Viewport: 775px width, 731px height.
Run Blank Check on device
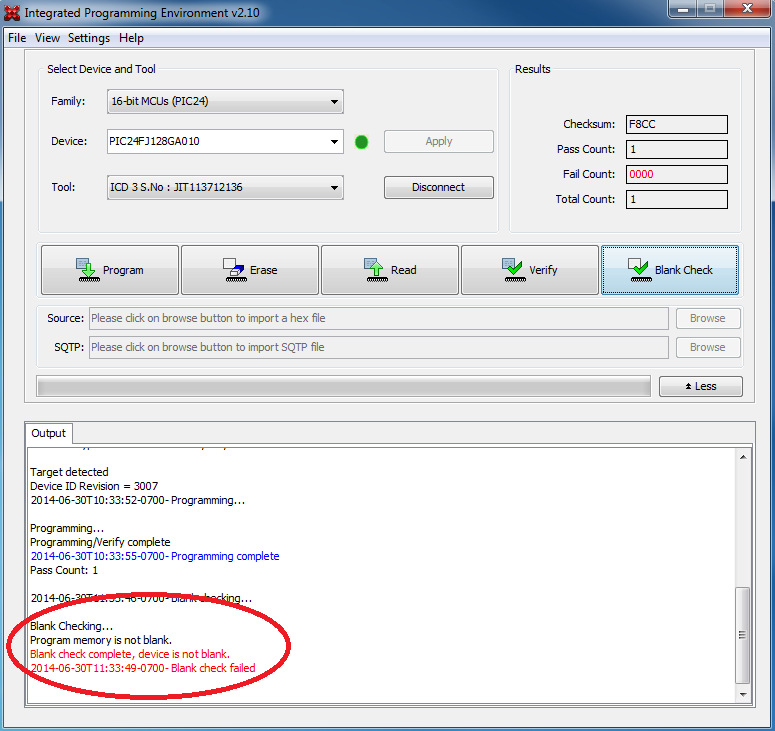(x=670, y=270)
